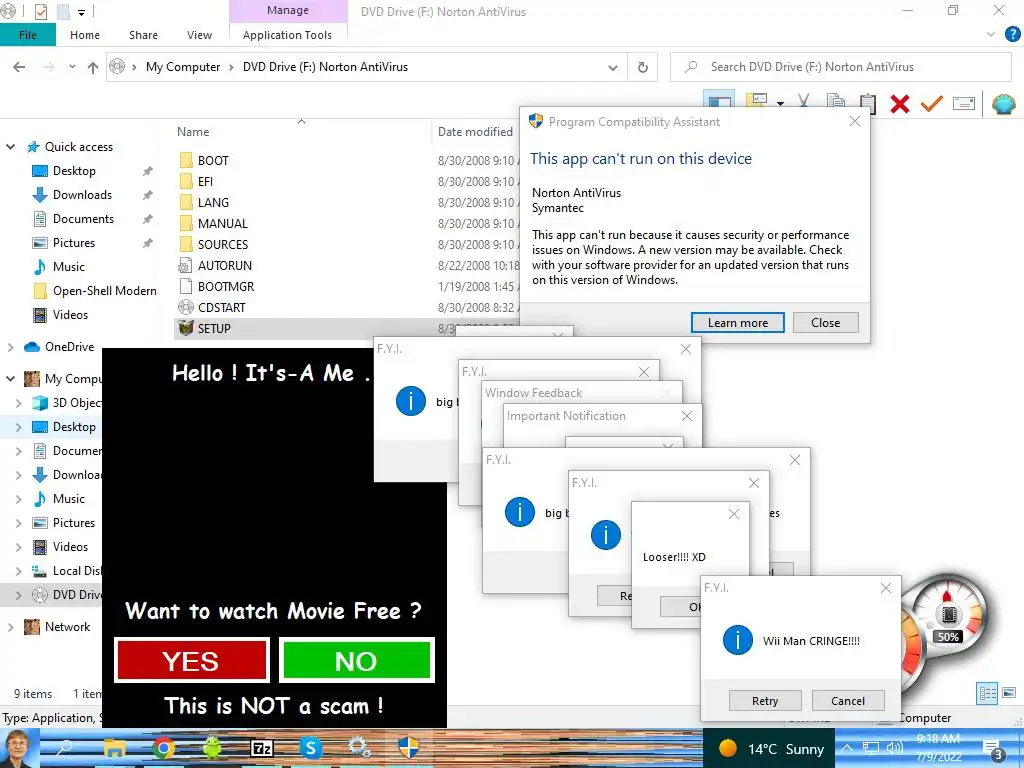1024x768 pixels.
Task: Click the orange checkmark toolbar icon
Action: tap(932, 104)
